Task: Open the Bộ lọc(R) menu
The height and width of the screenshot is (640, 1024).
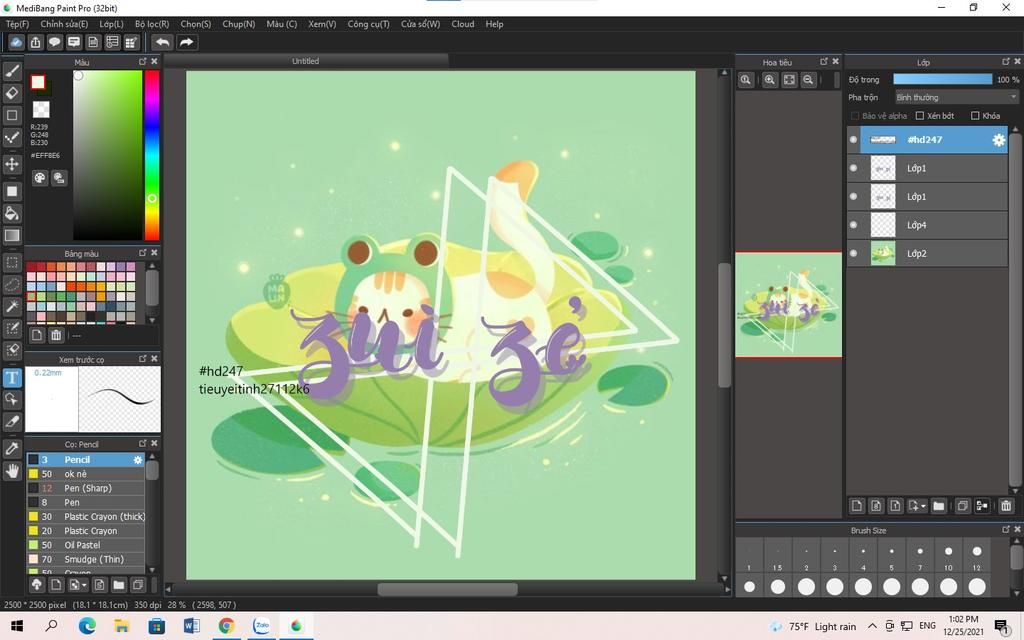Action: point(152,24)
